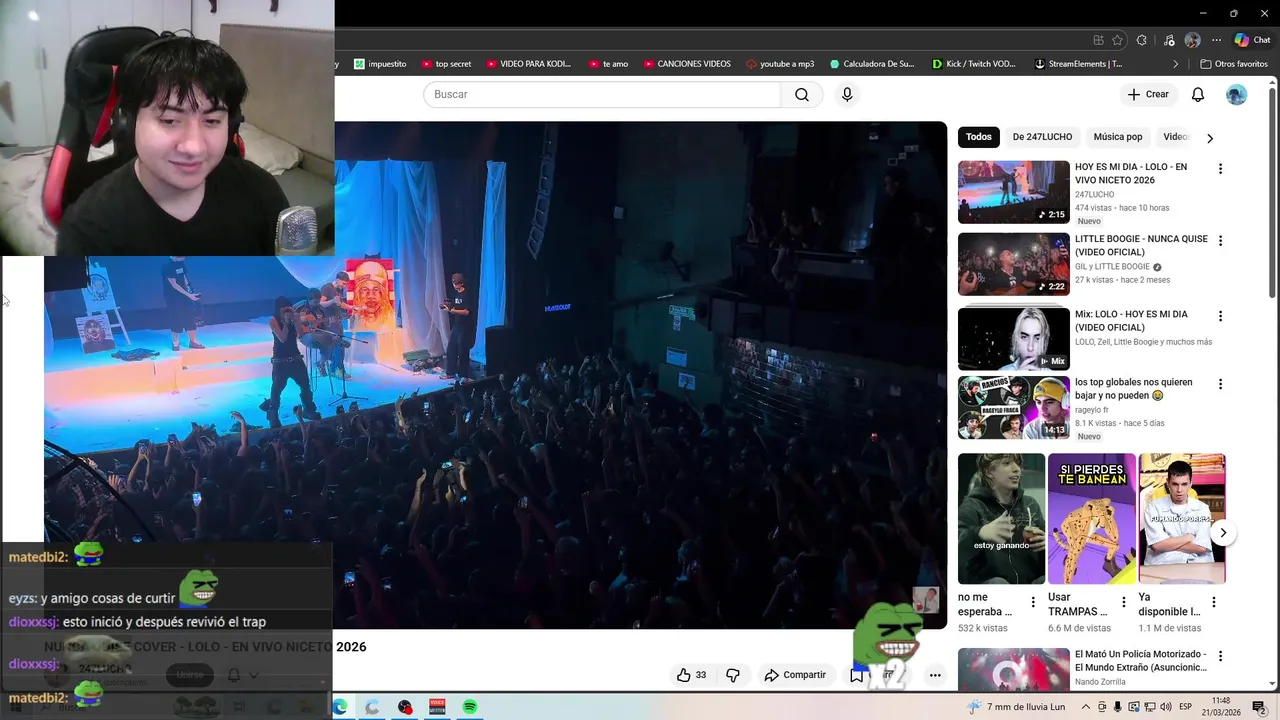Open the impuestito bookmark
The image size is (1280, 720).
click(380, 64)
